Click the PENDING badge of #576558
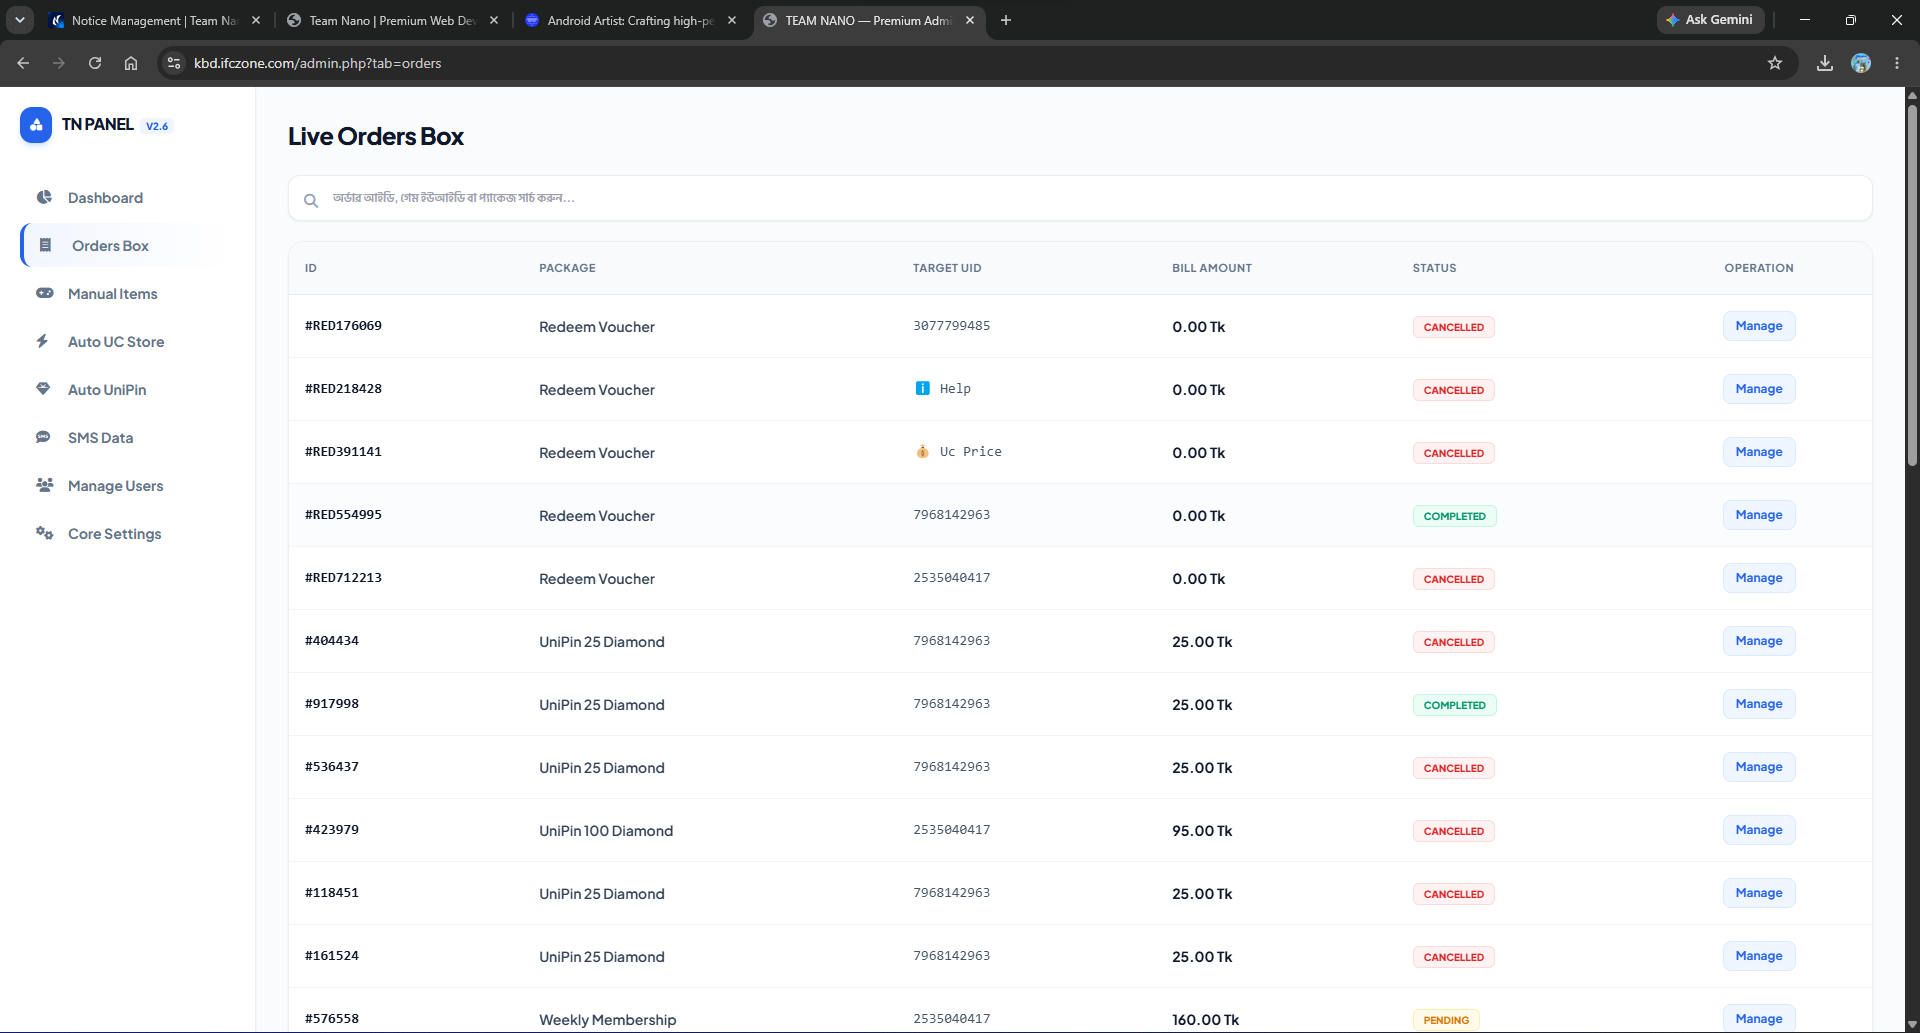The image size is (1920, 1033). (1446, 1020)
